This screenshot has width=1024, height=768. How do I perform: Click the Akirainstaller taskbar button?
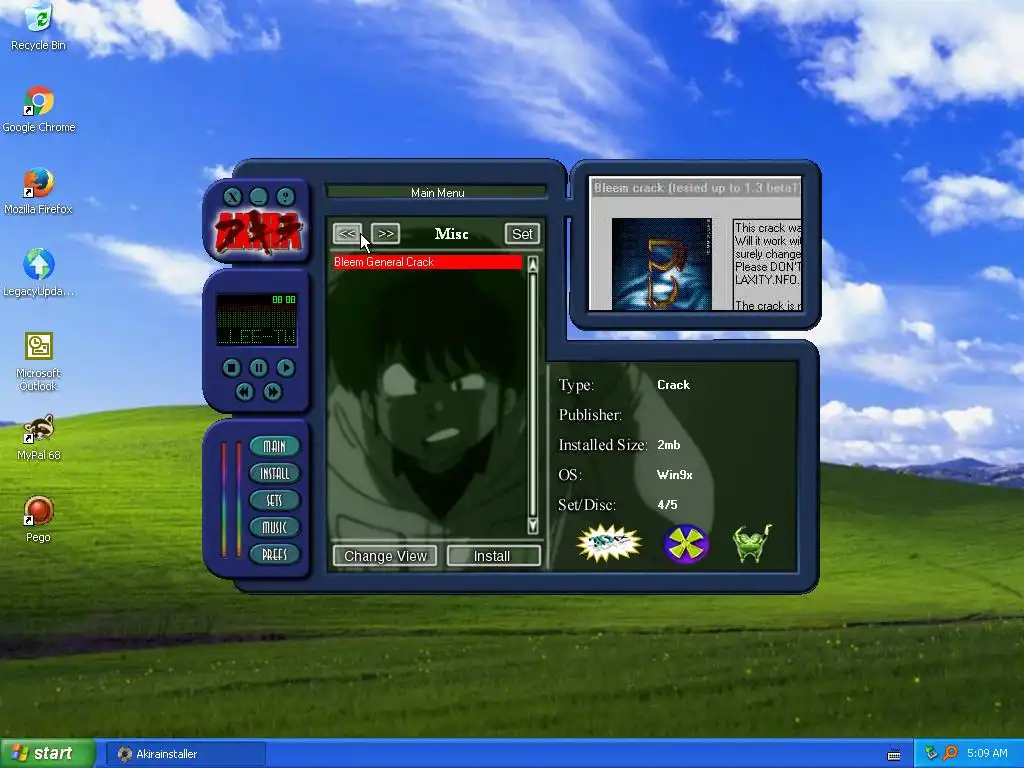tap(185, 754)
